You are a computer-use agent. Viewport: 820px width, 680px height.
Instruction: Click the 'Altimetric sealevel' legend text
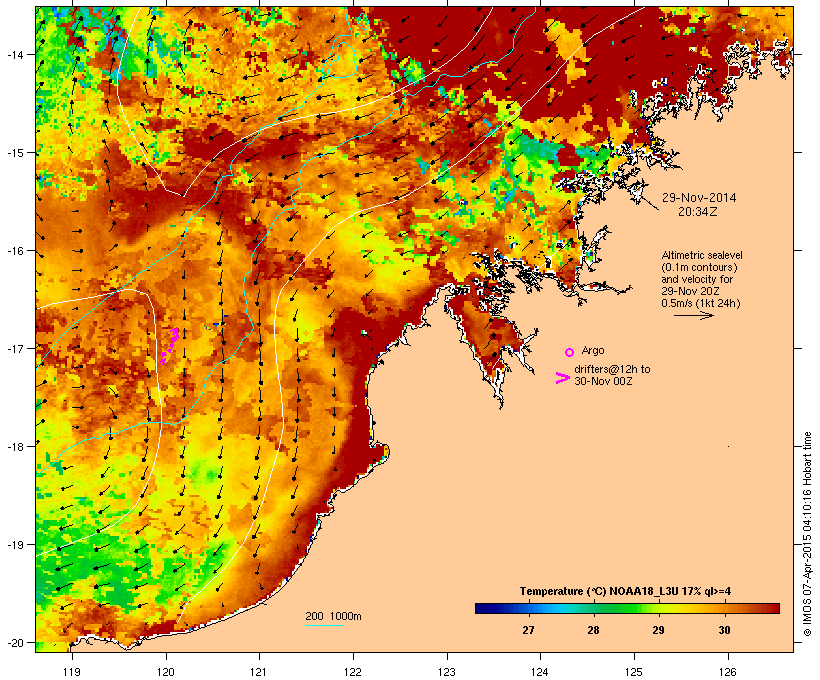(702, 255)
